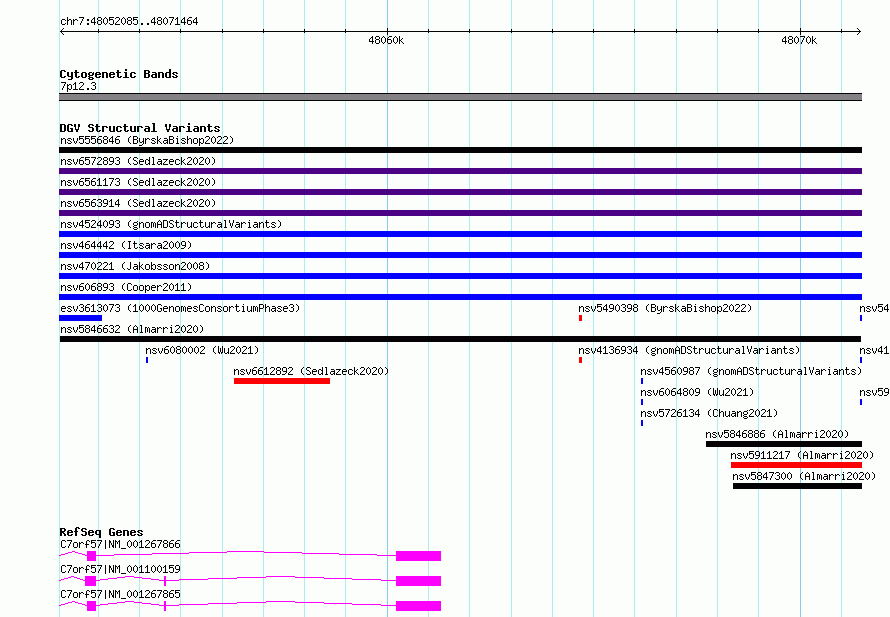890x617 pixels.
Task: Click the first small exon of NM_001100159
Action: (90, 581)
